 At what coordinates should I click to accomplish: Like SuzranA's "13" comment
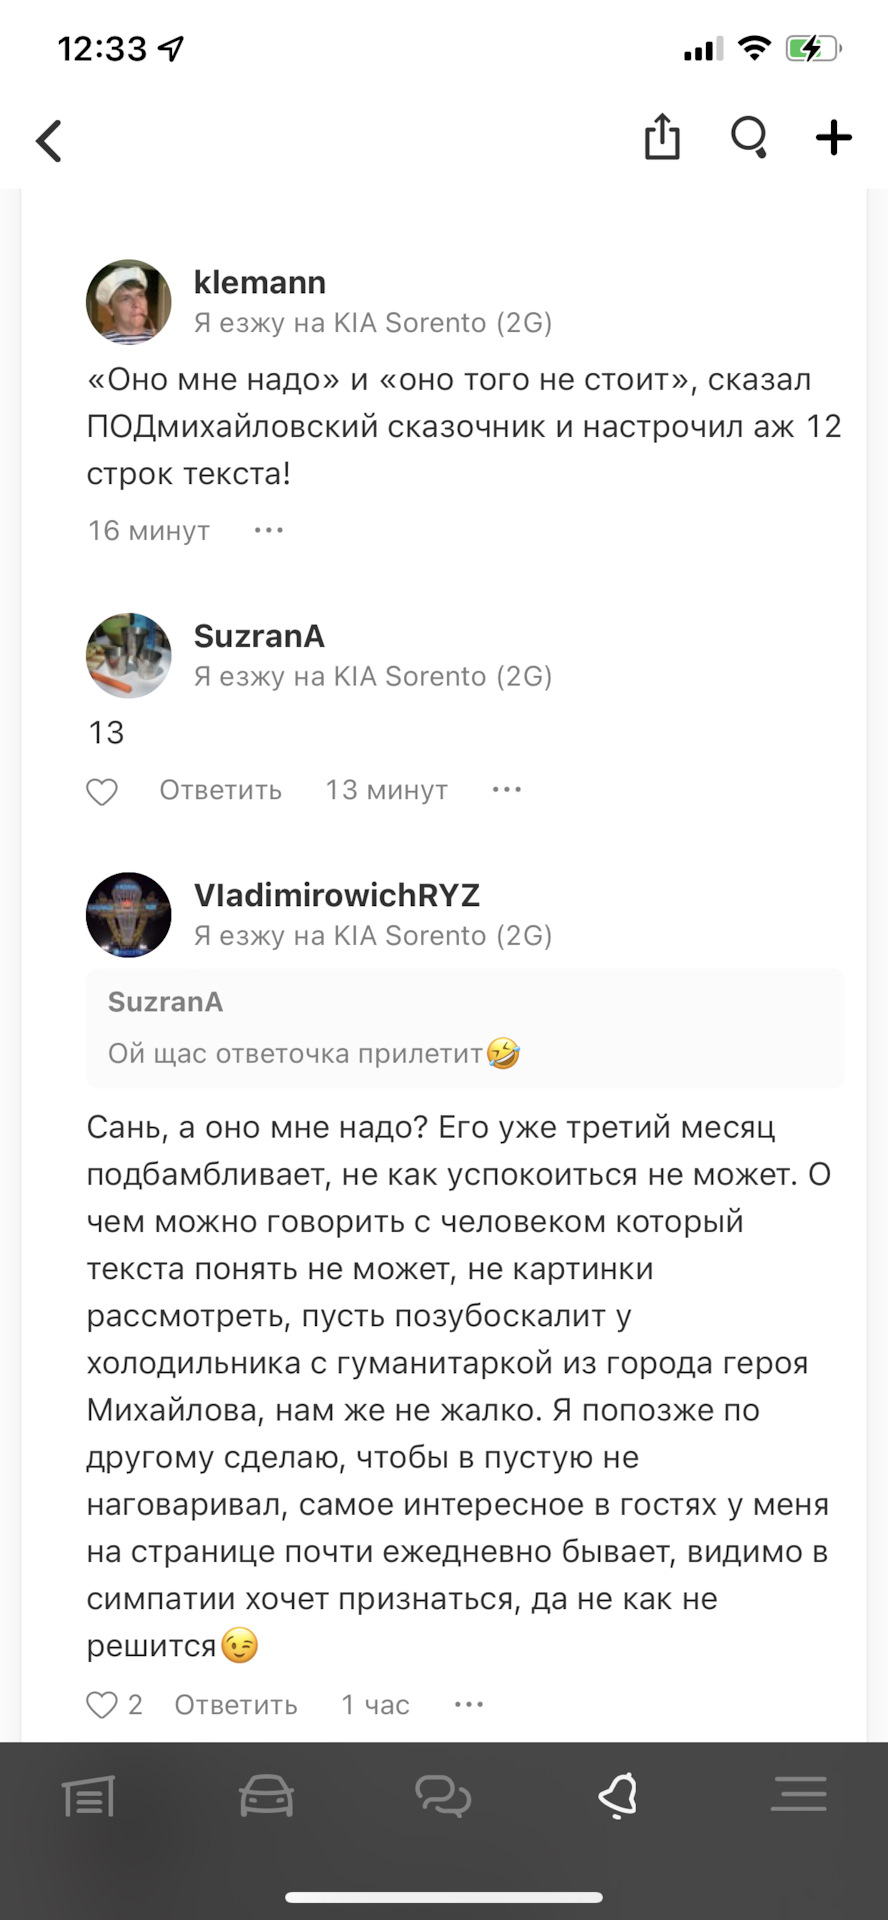(102, 791)
